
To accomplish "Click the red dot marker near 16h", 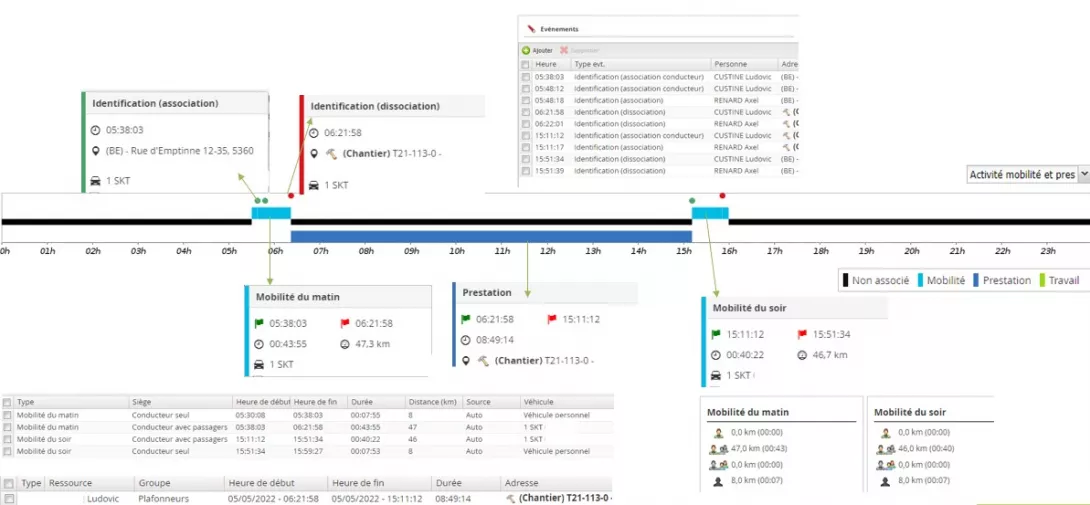I will [x=722, y=196].
